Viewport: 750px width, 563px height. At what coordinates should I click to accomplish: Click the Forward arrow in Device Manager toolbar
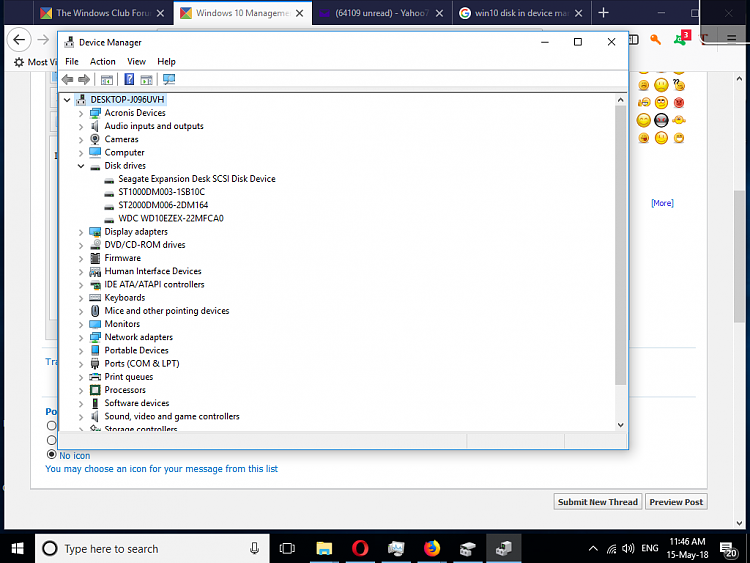tap(84, 79)
